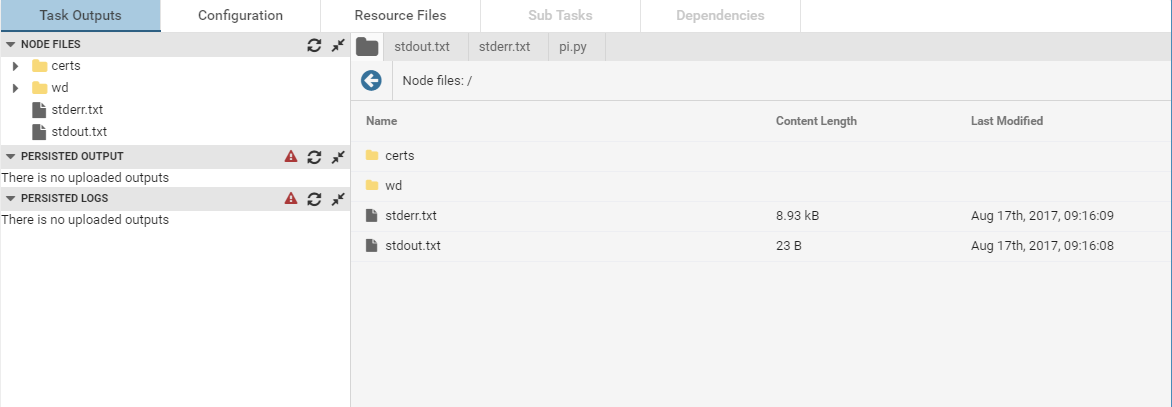Click the blue back arrow button

pos(371,81)
